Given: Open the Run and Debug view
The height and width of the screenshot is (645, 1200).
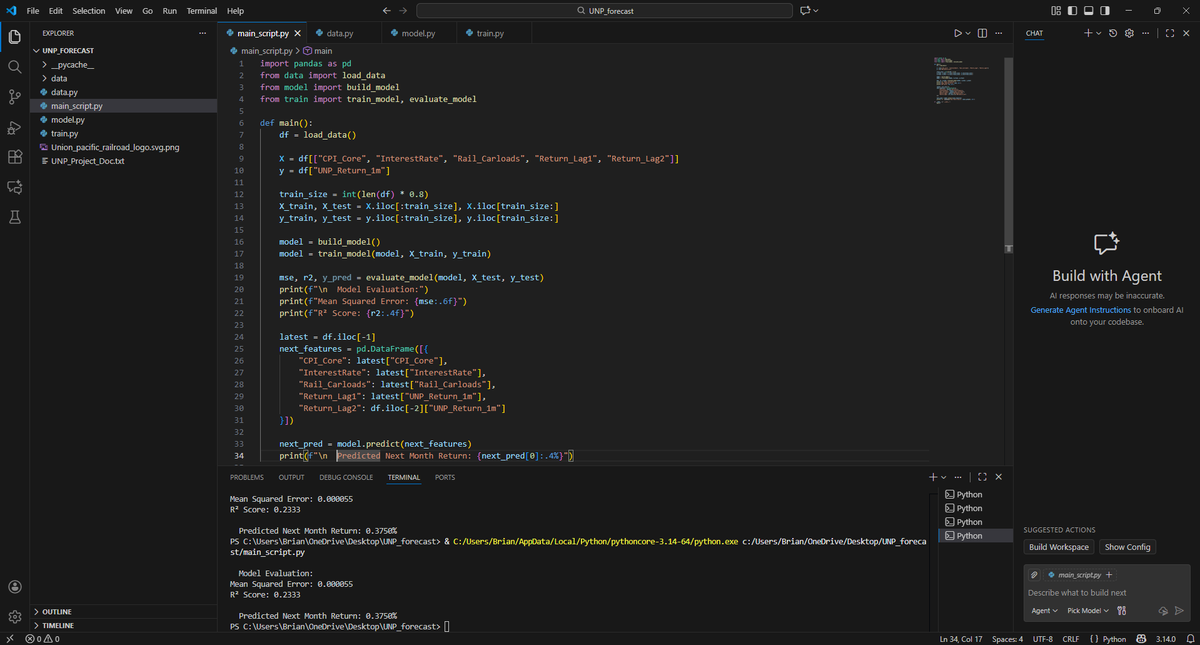Looking at the screenshot, I should click(x=14, y=127).
